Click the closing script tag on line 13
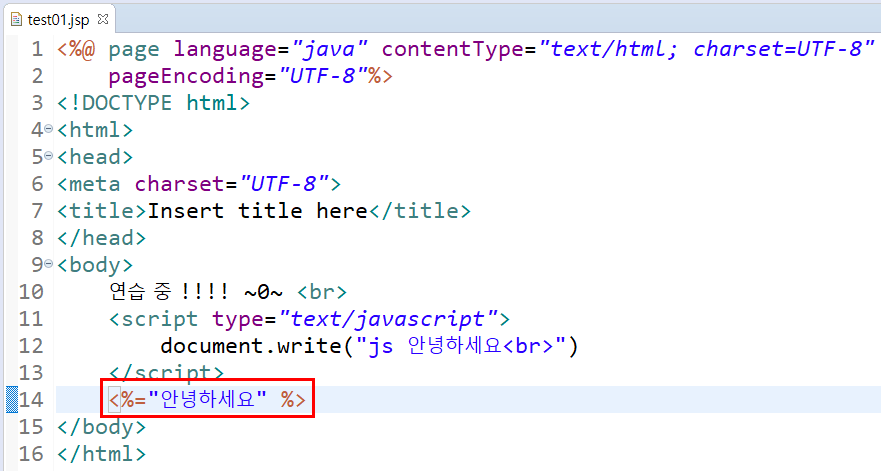The height and width of the screenshot is (471, 881). [x=166, y=372]
